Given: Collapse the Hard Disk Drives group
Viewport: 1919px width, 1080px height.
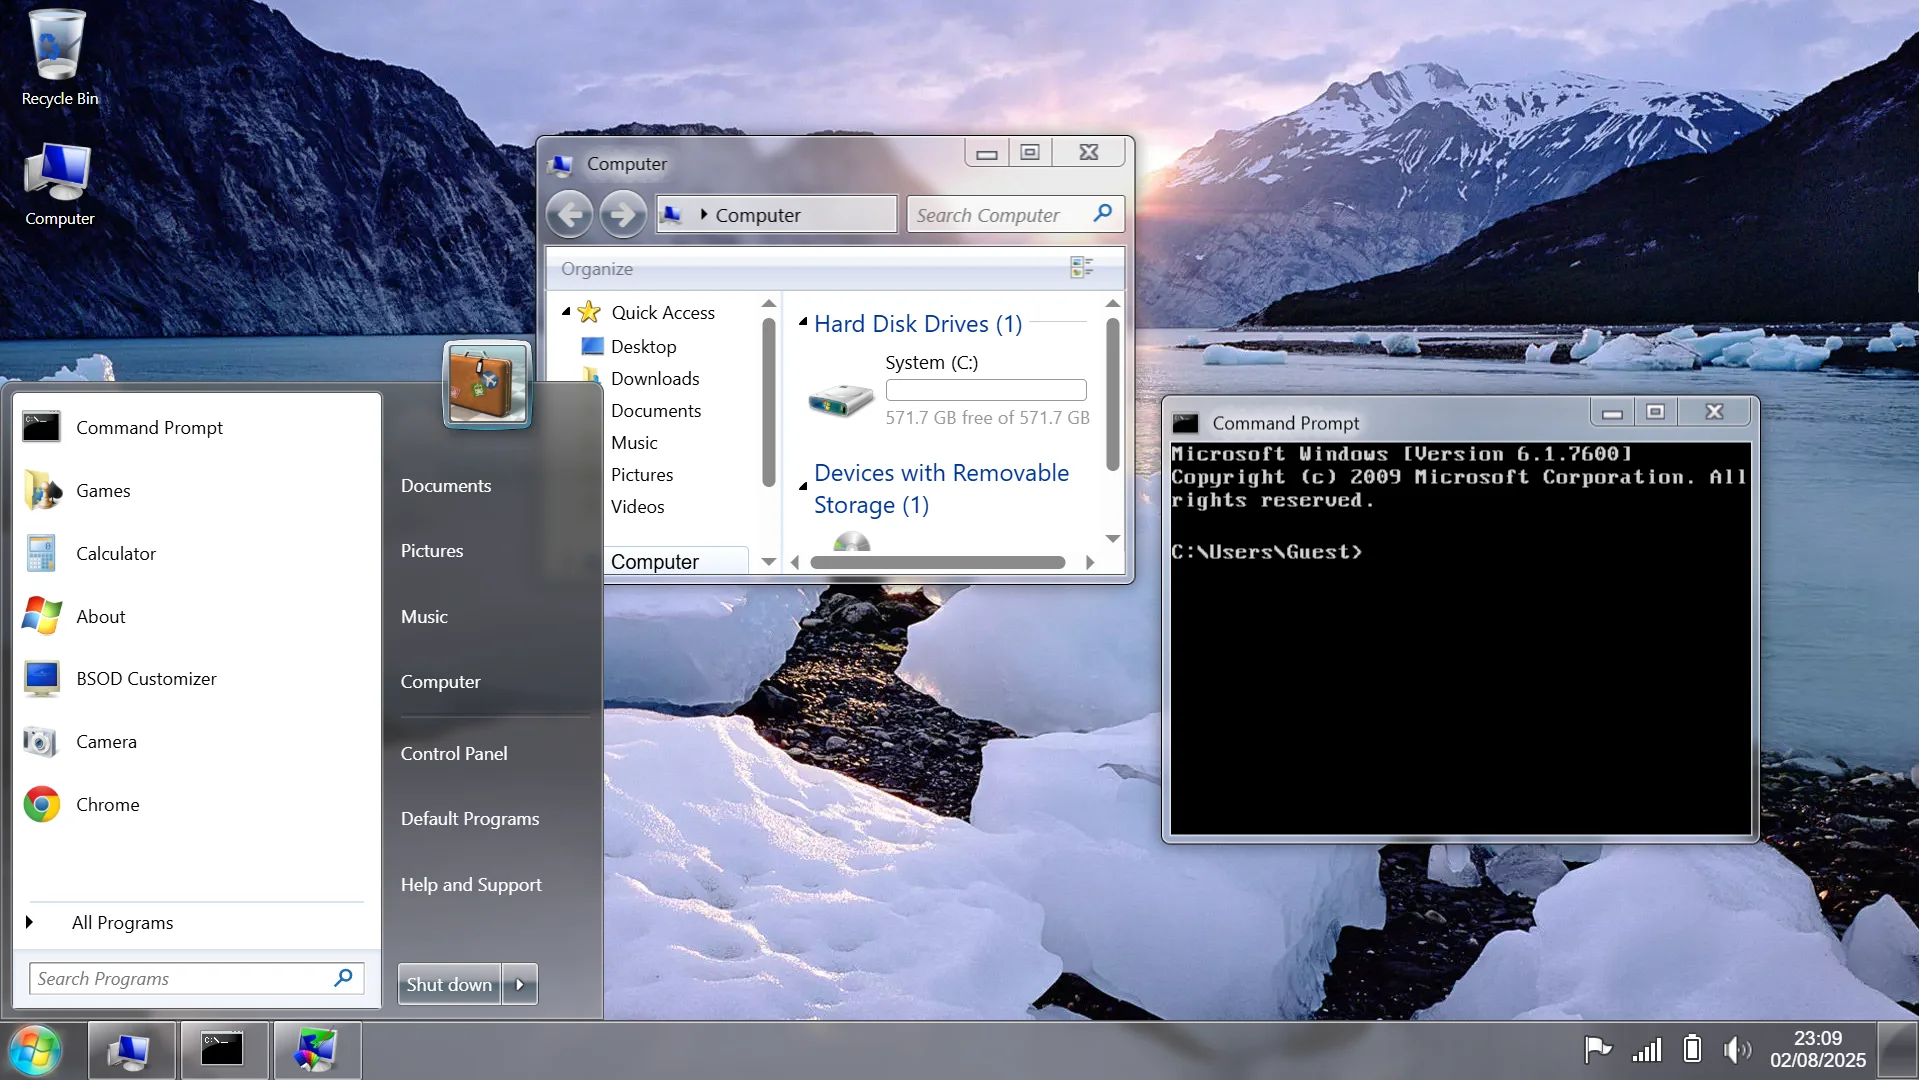Looking at the screenshot, I should click(x=804, y=322).
